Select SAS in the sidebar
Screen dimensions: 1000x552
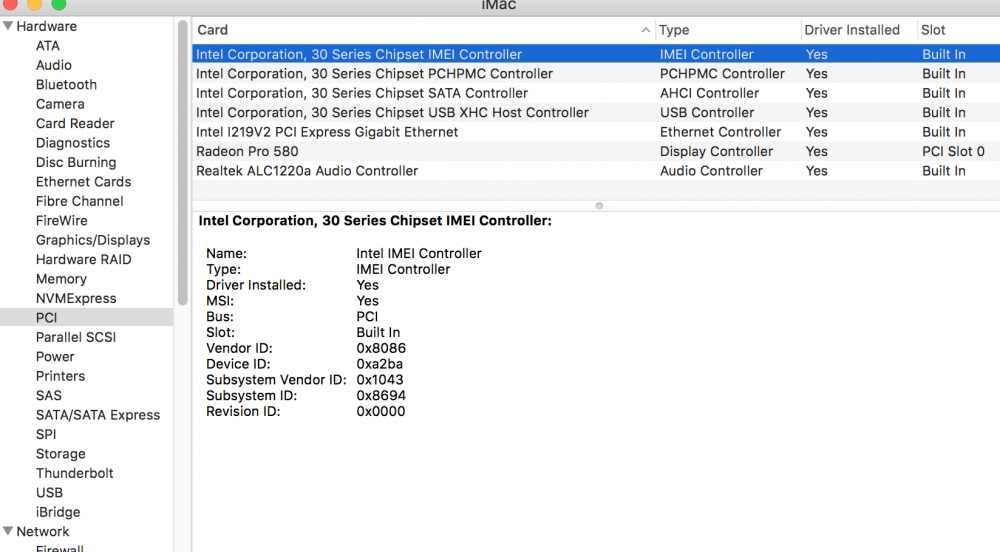(x=48, y=396)
